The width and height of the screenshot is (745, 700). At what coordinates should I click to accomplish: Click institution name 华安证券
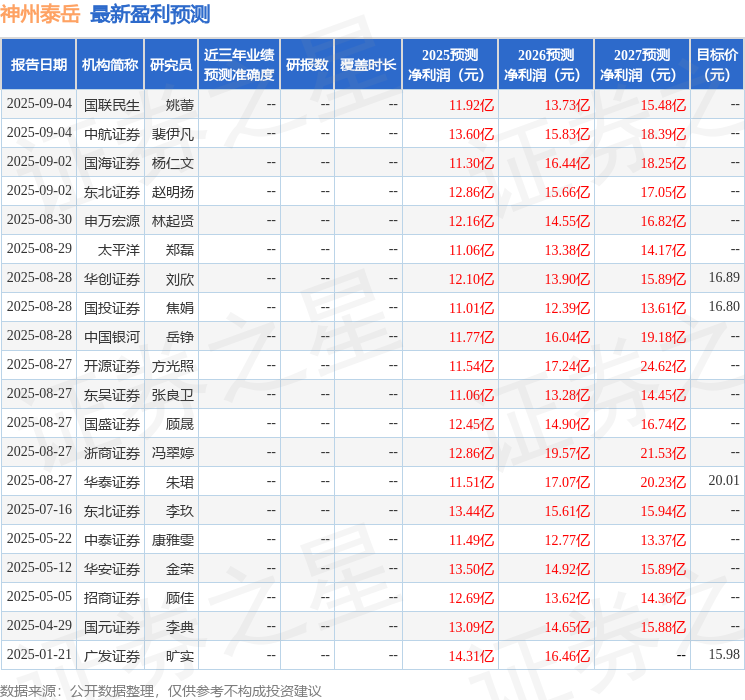pos(112,569)
